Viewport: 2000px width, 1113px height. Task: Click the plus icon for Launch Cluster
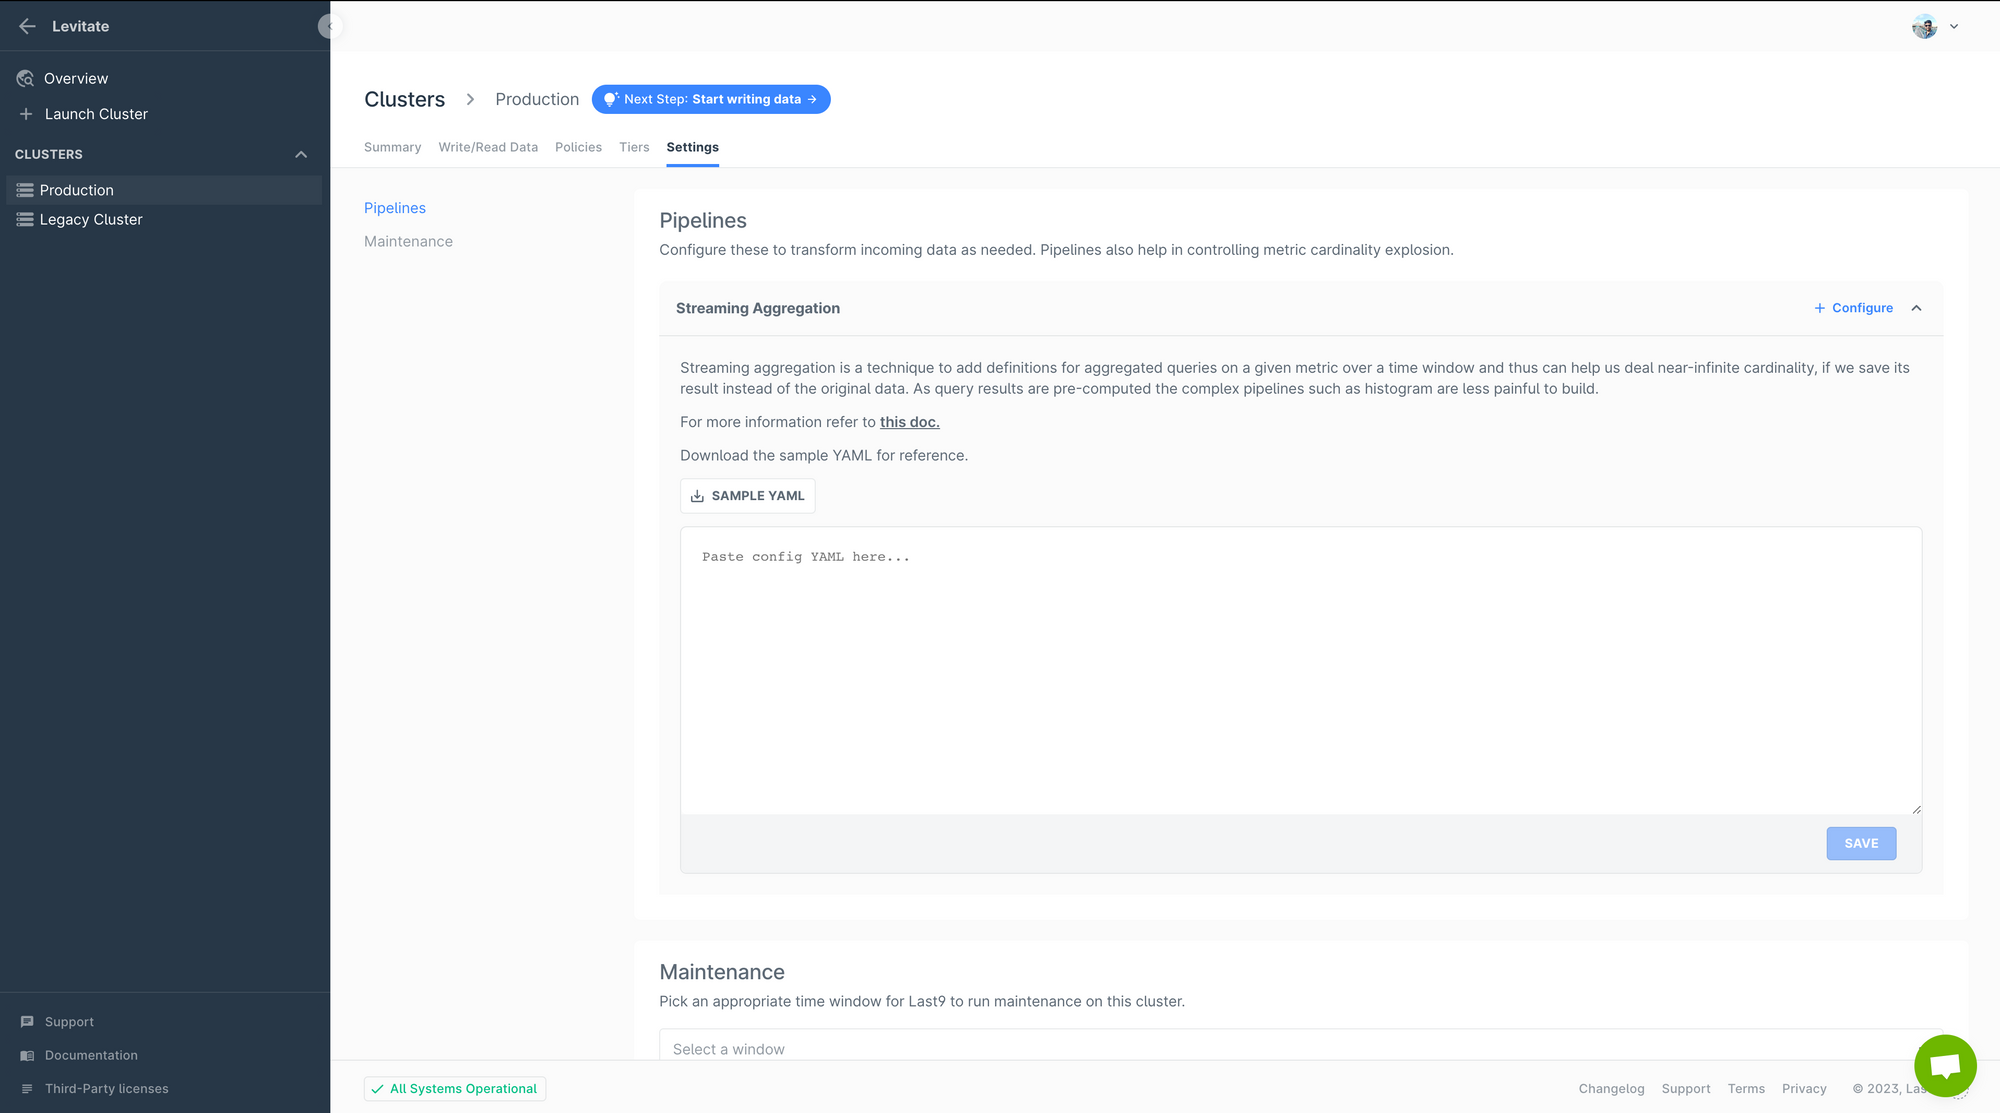click(26, 114)
